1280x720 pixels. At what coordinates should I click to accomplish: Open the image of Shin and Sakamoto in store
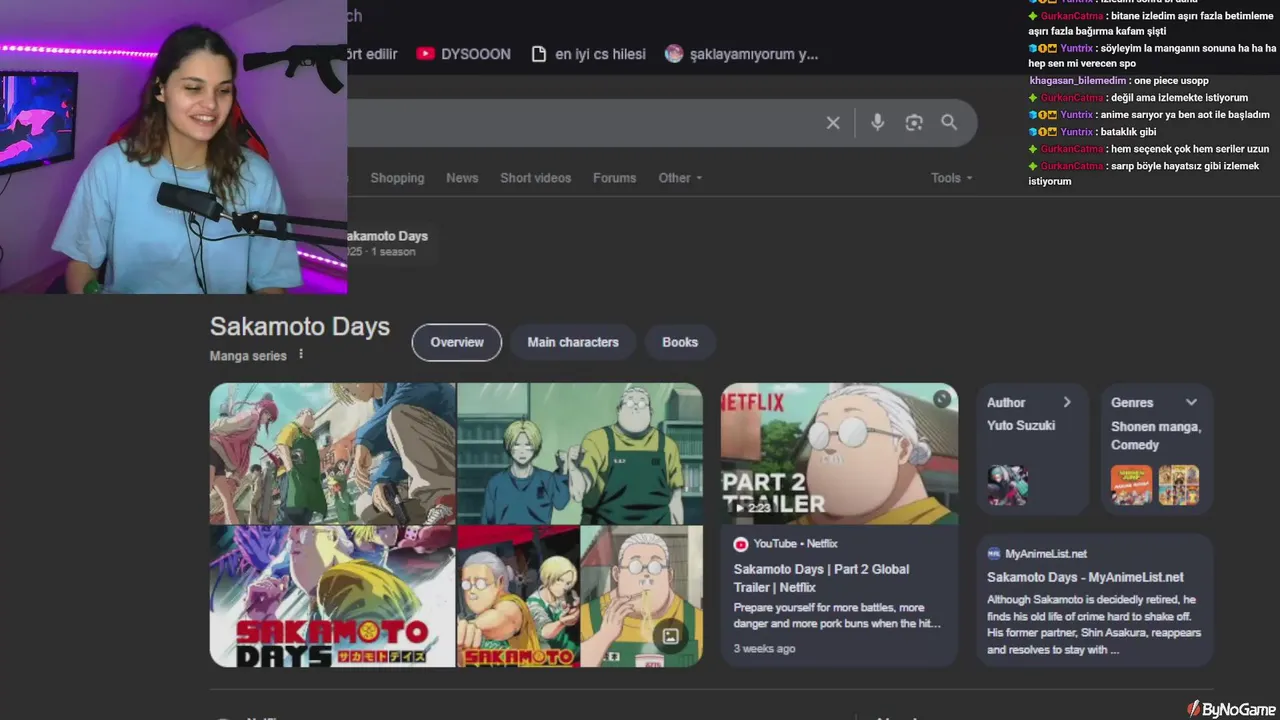580,453
